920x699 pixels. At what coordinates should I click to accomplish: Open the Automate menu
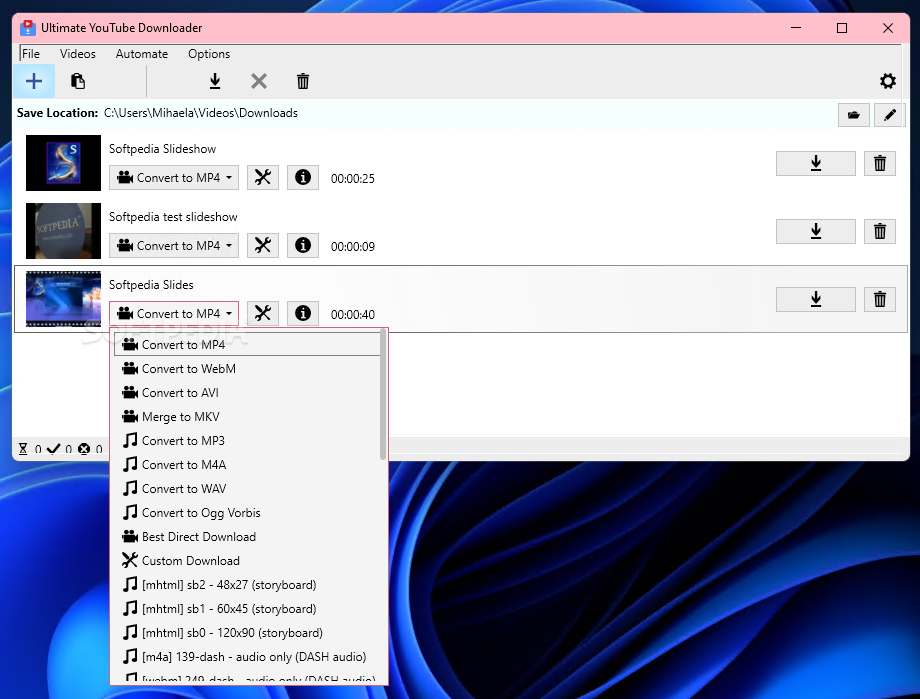tap(141, 54)
